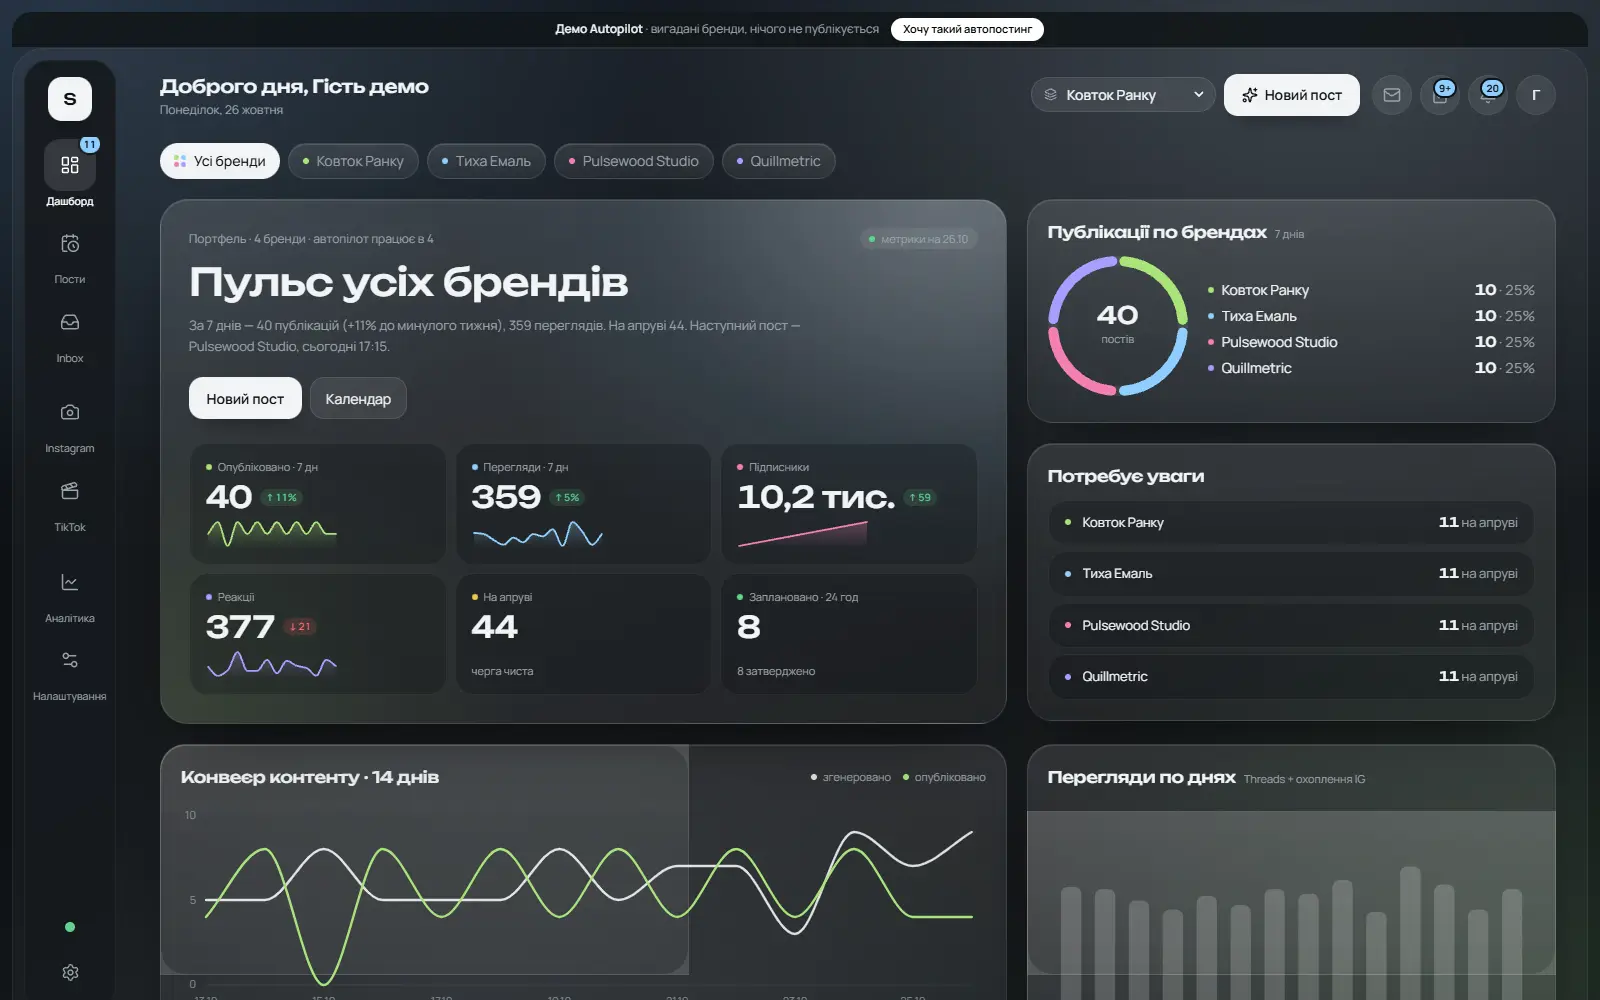Click the метрики на 26.10 status badge
Image resolution: width=1600 pixels, height=1000 pixels.
[919, 239]
